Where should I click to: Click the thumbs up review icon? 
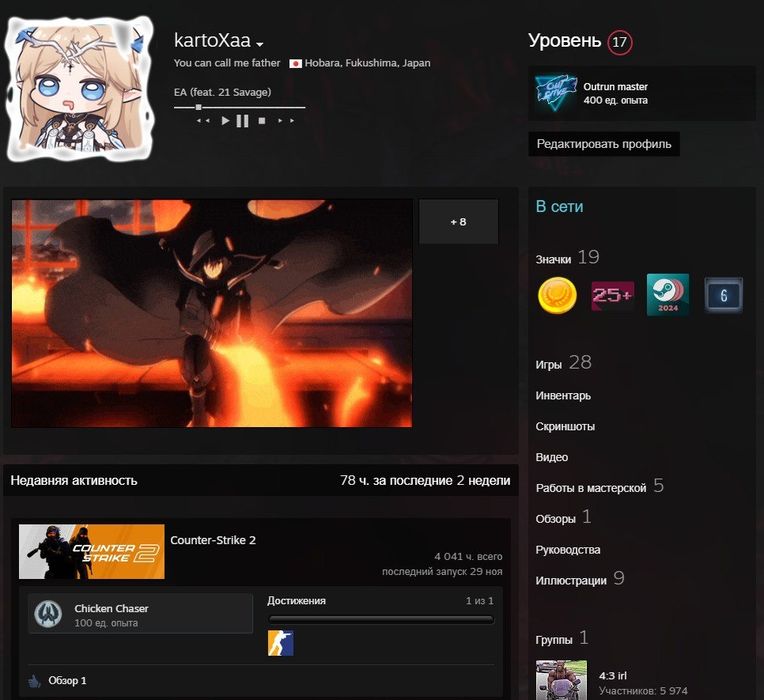click(34, 681)
